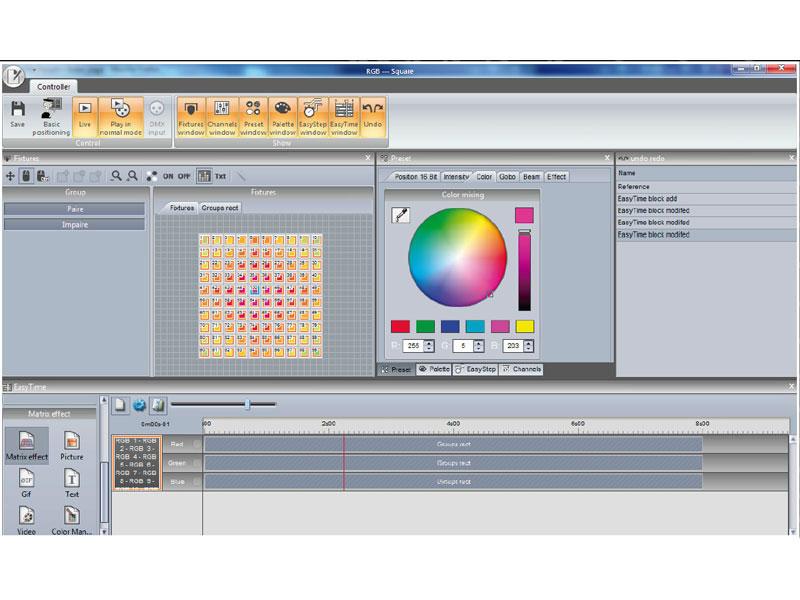The image size is (800, 600).
Task: Pick the eyedropper tool in Color mixing
Action: pos(400,214)
